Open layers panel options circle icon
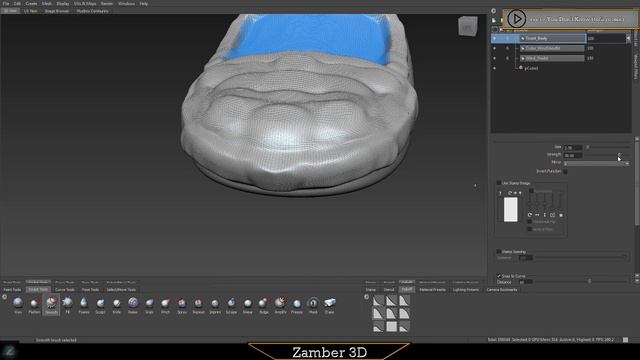 493,11
